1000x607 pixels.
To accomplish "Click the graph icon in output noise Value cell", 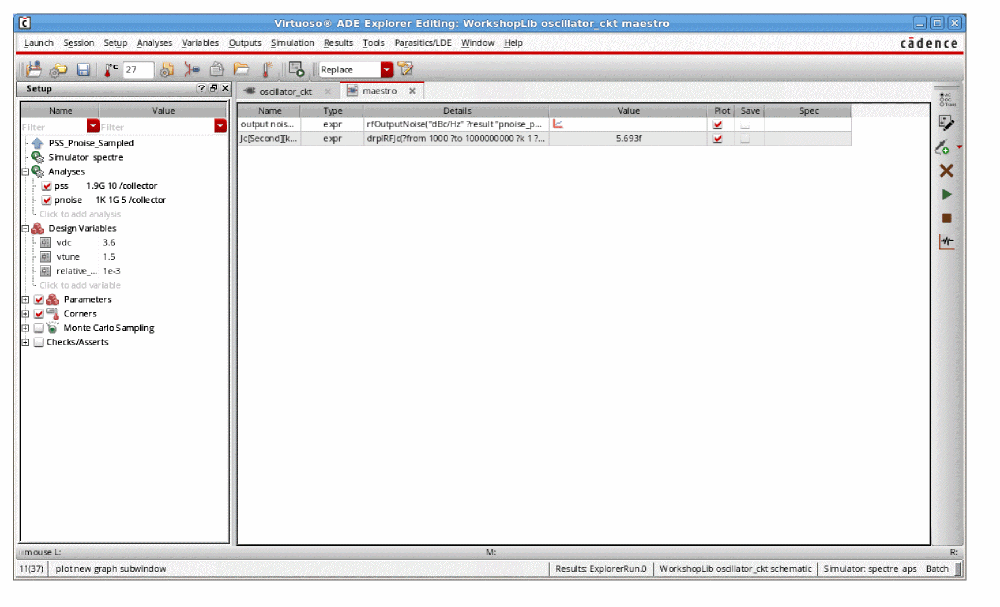I will (558, 124).
